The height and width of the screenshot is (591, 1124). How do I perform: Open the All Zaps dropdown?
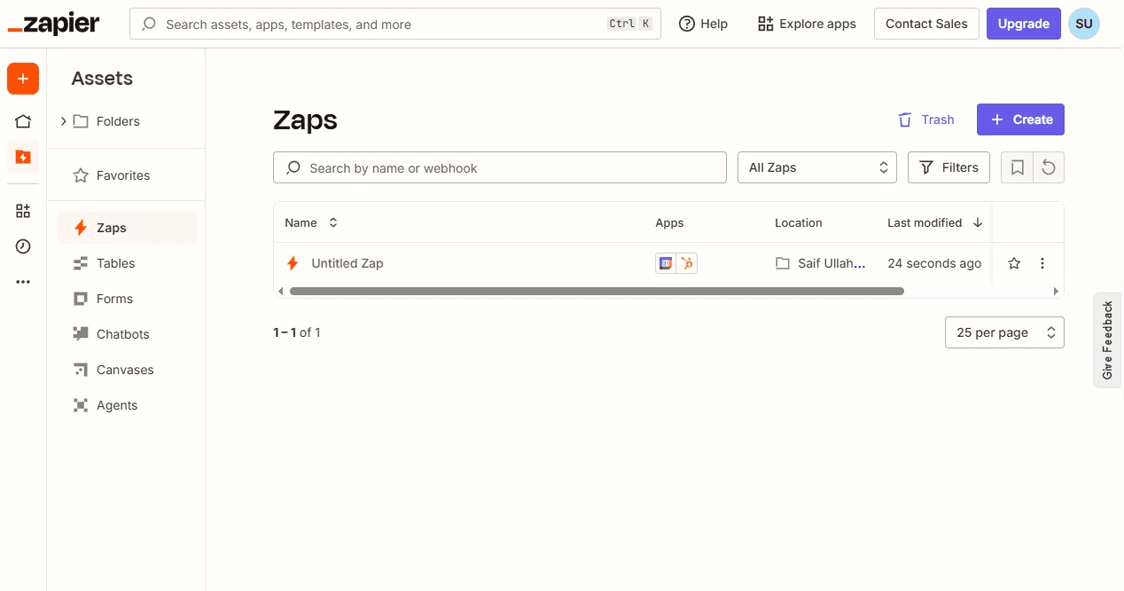pyautogui.click(x=817, y=167)
